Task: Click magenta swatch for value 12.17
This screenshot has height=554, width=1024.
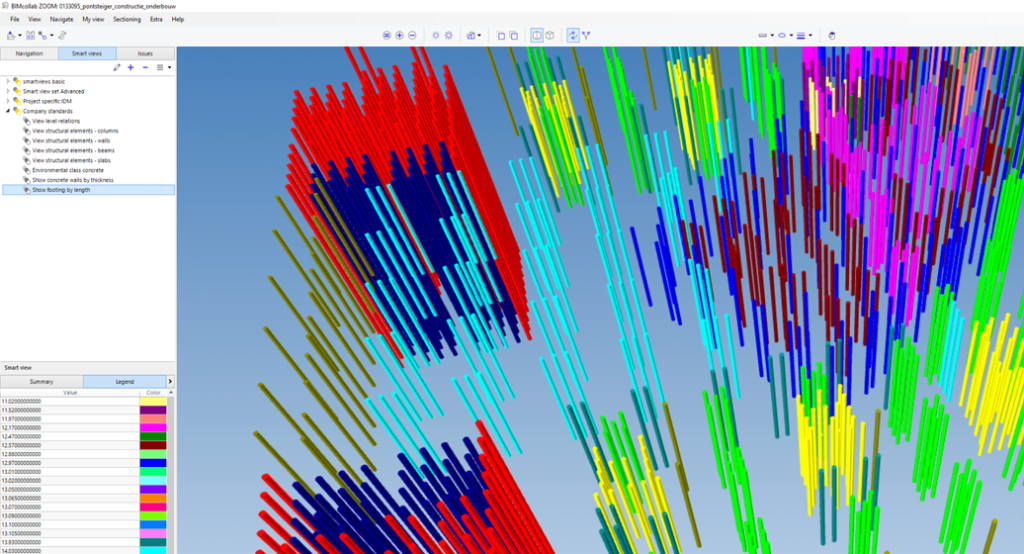Action: point(153,428)
